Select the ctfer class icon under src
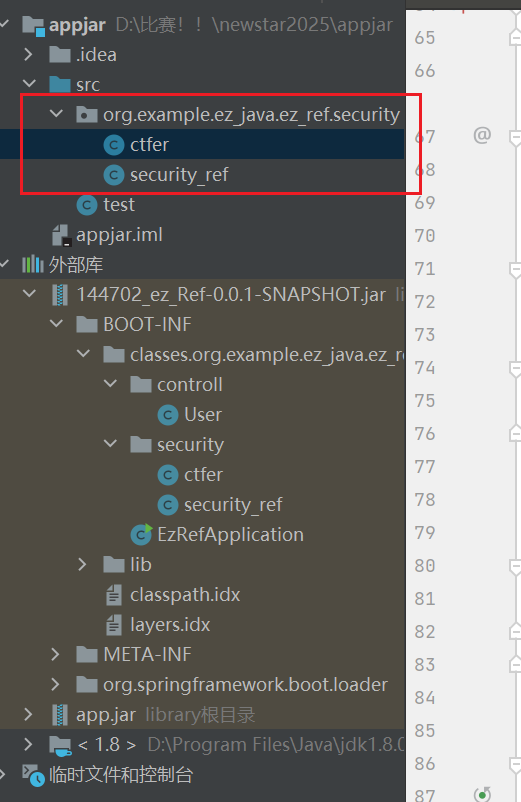This screenshot has height=802, width=521. [x=114, y=145]
